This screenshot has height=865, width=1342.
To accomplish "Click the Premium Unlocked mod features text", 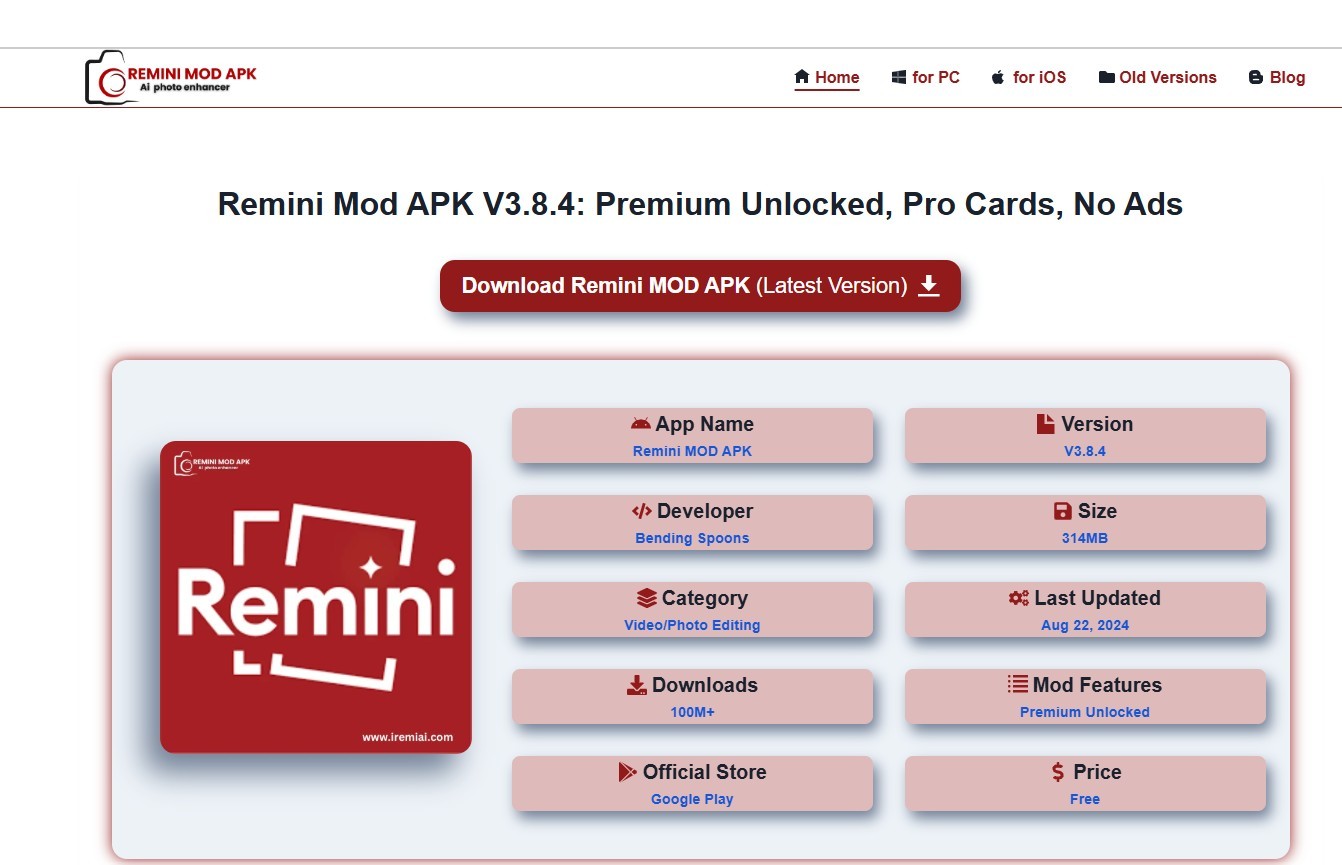I will tap(1085, 712).
